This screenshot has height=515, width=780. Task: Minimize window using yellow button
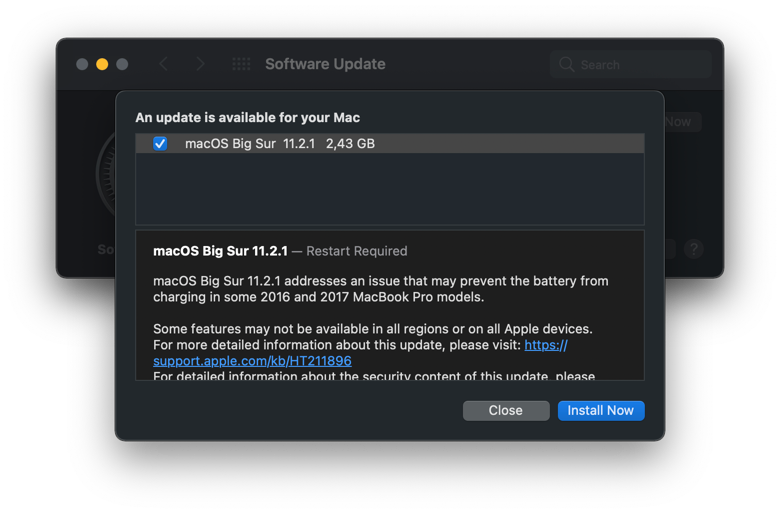102,64
